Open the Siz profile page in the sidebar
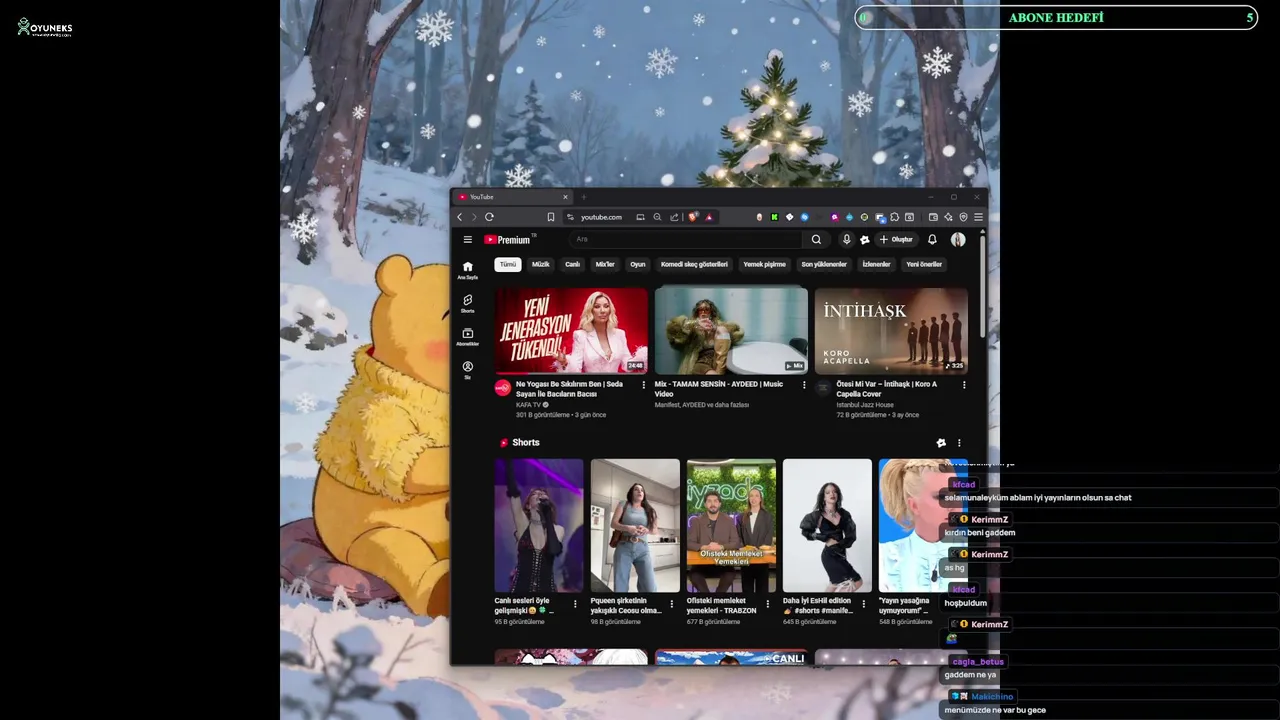The image size is (1280, 720). pos(467,370)
